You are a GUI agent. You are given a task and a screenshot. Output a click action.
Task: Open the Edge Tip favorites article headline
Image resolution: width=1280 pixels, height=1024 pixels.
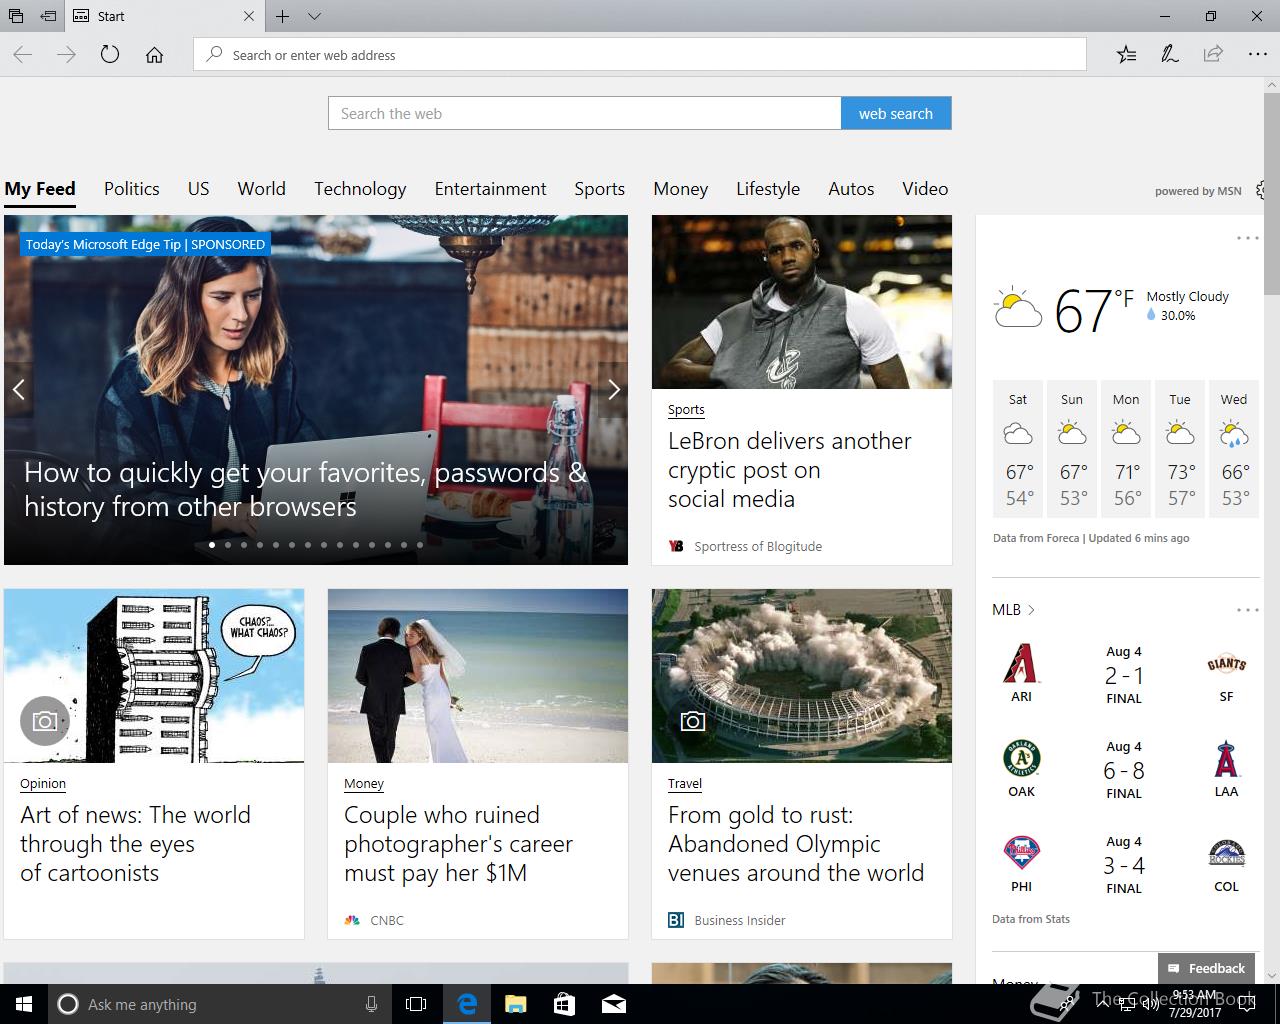point(305,489)
